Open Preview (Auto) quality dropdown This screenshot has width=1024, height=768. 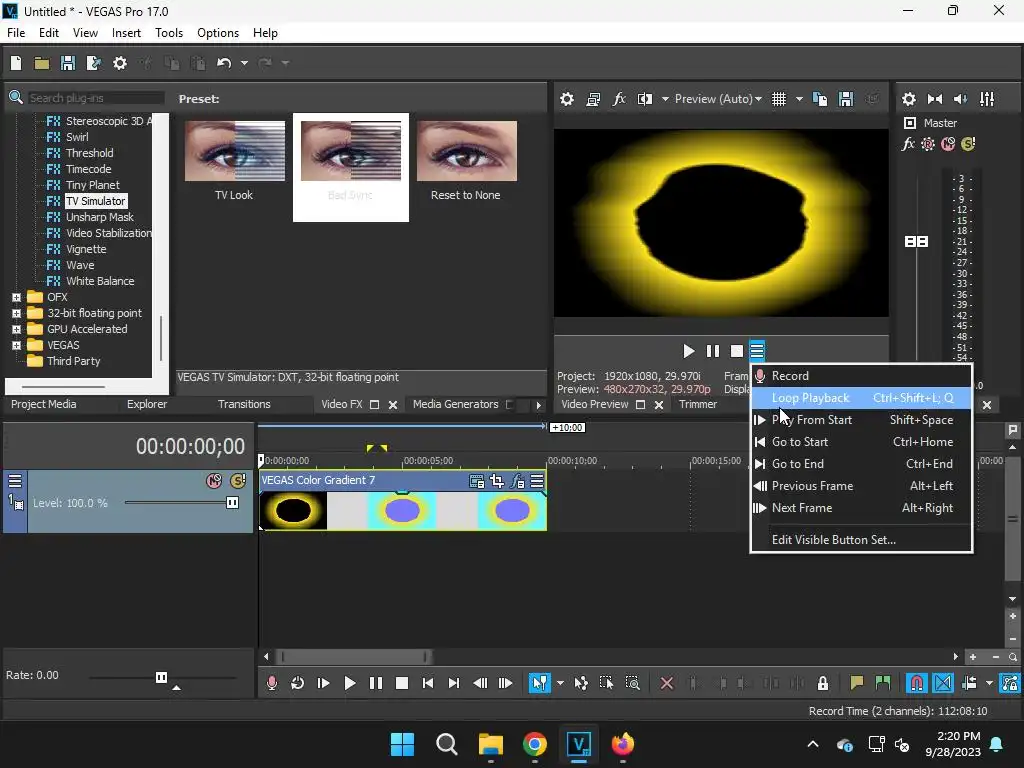(718, 99)
